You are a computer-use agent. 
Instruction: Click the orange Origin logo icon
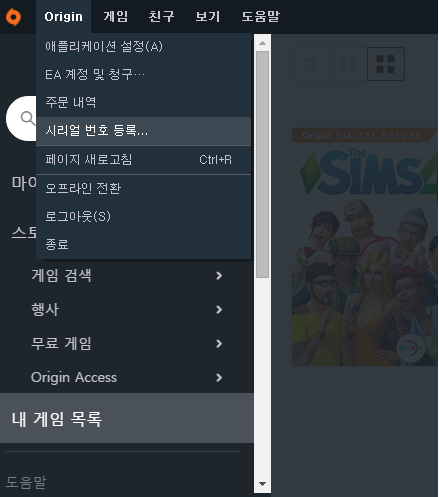coord(13,17)
